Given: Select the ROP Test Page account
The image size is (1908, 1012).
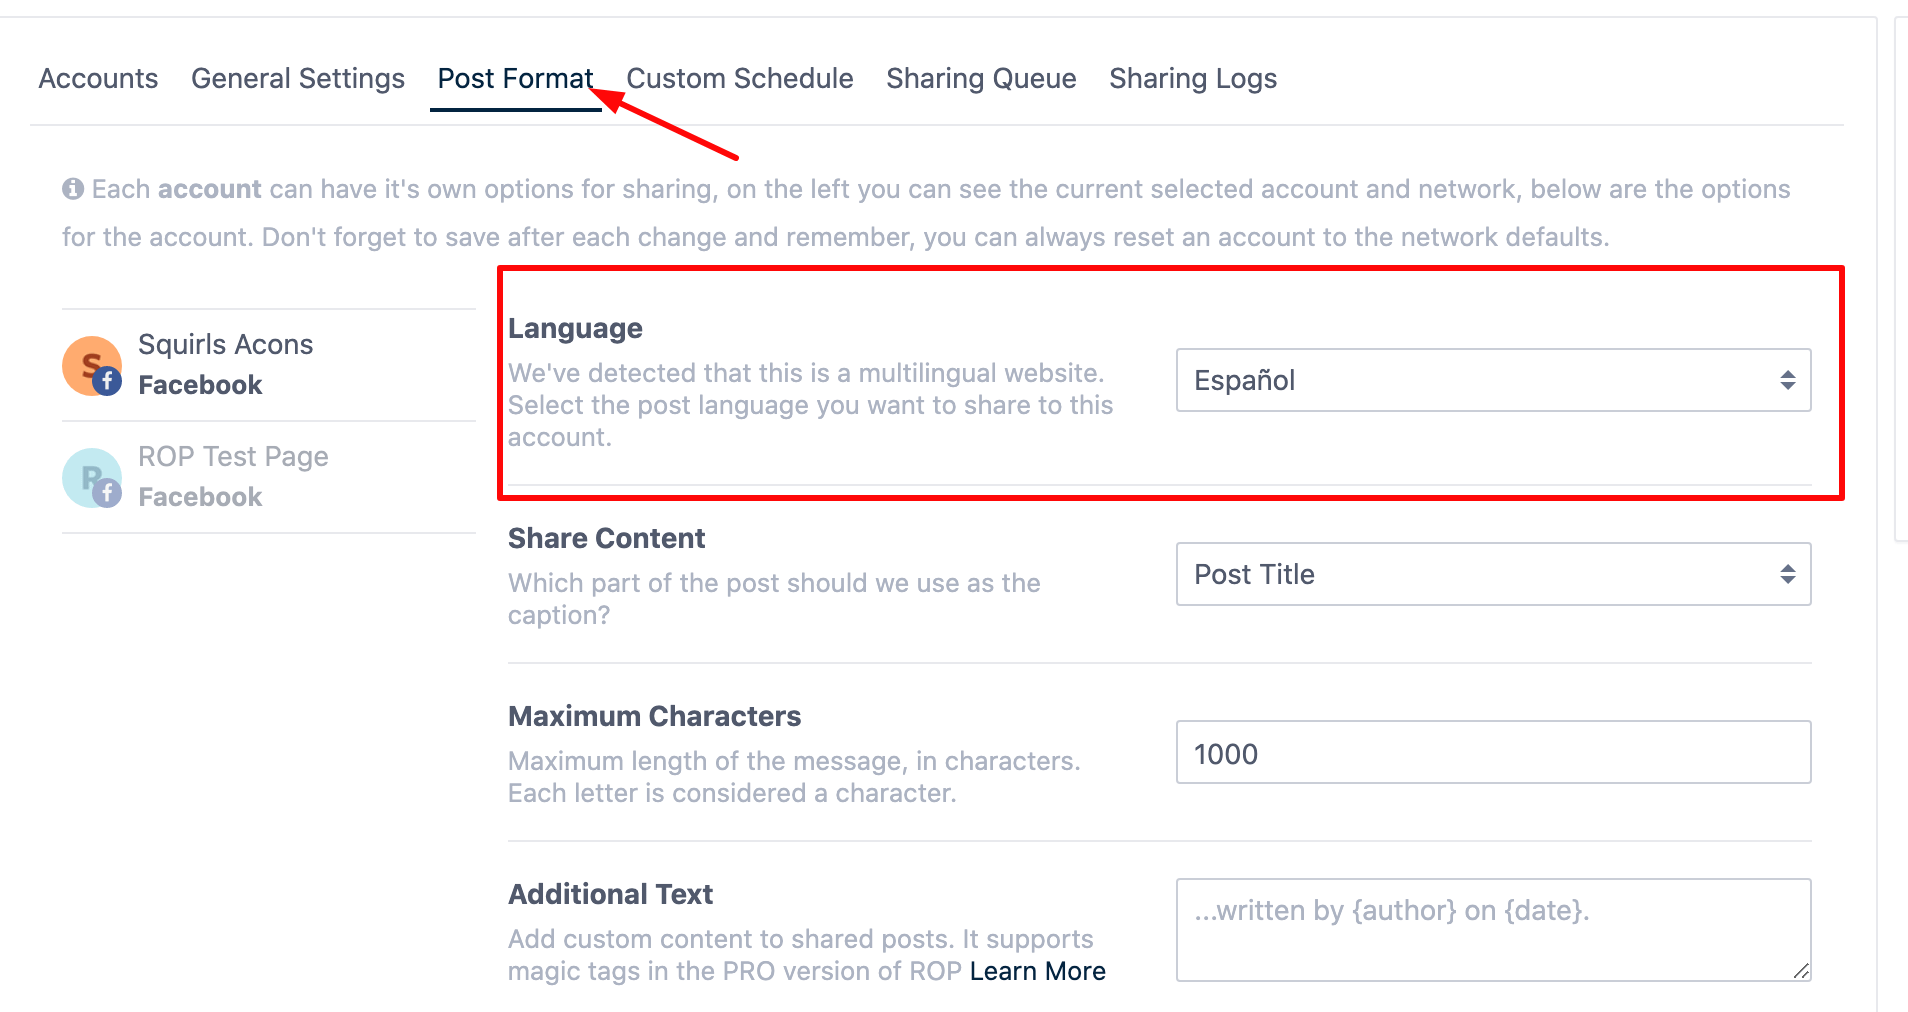Looking at the screenshot, I should [x=233, y=477].
